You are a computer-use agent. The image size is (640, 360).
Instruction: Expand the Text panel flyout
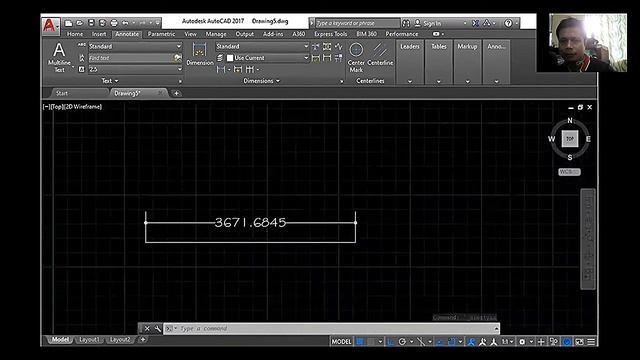(x=110, y=81)
